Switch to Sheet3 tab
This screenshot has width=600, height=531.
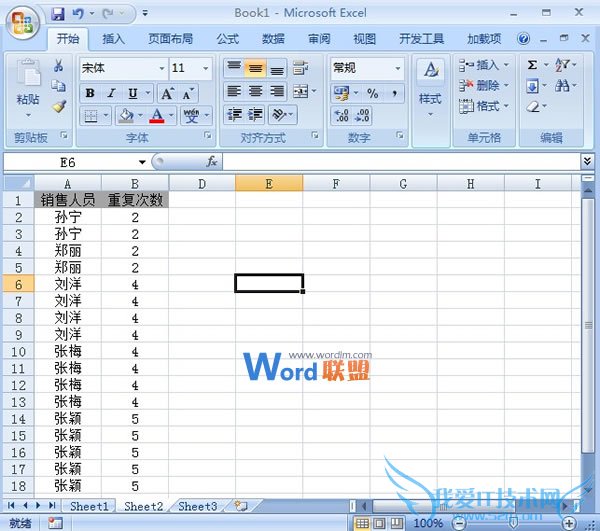tap(197, 506)
